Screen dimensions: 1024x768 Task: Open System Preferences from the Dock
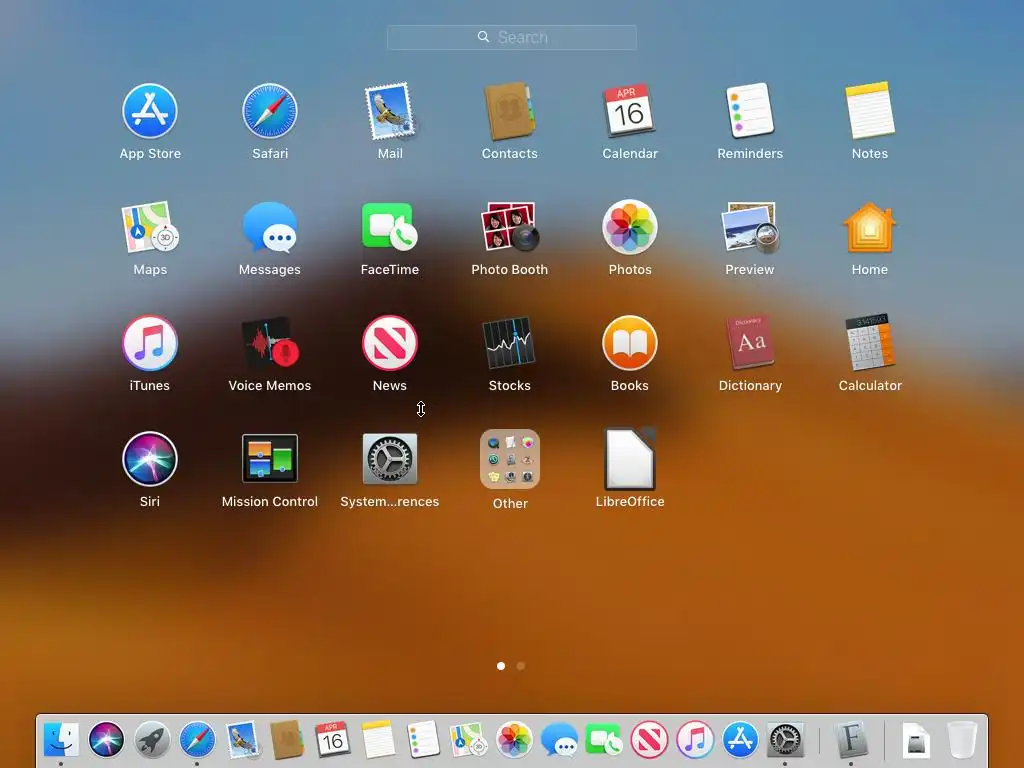coord(785,740)
